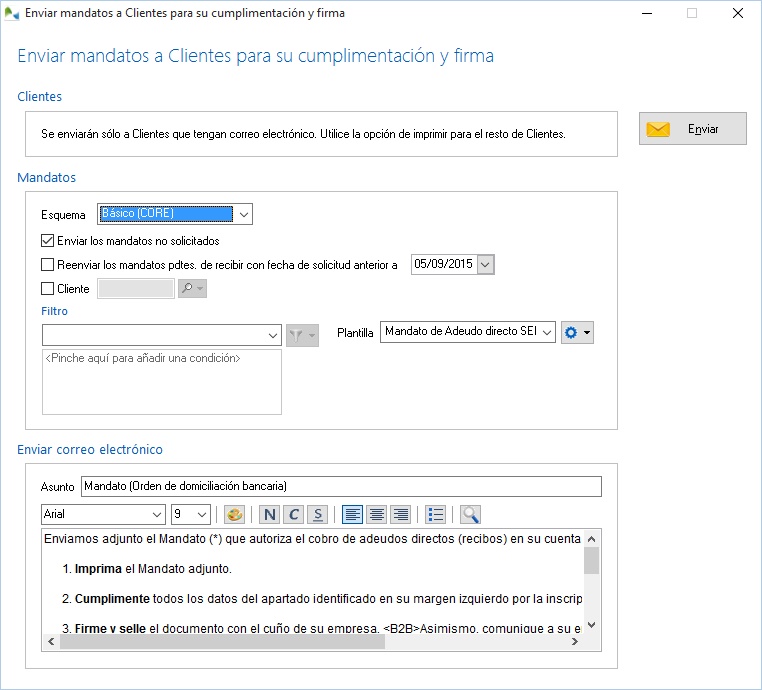Screen dimensions: 762x690
Task: Click the bold (N) formatting icon
Action: click(x=269, y=515)
